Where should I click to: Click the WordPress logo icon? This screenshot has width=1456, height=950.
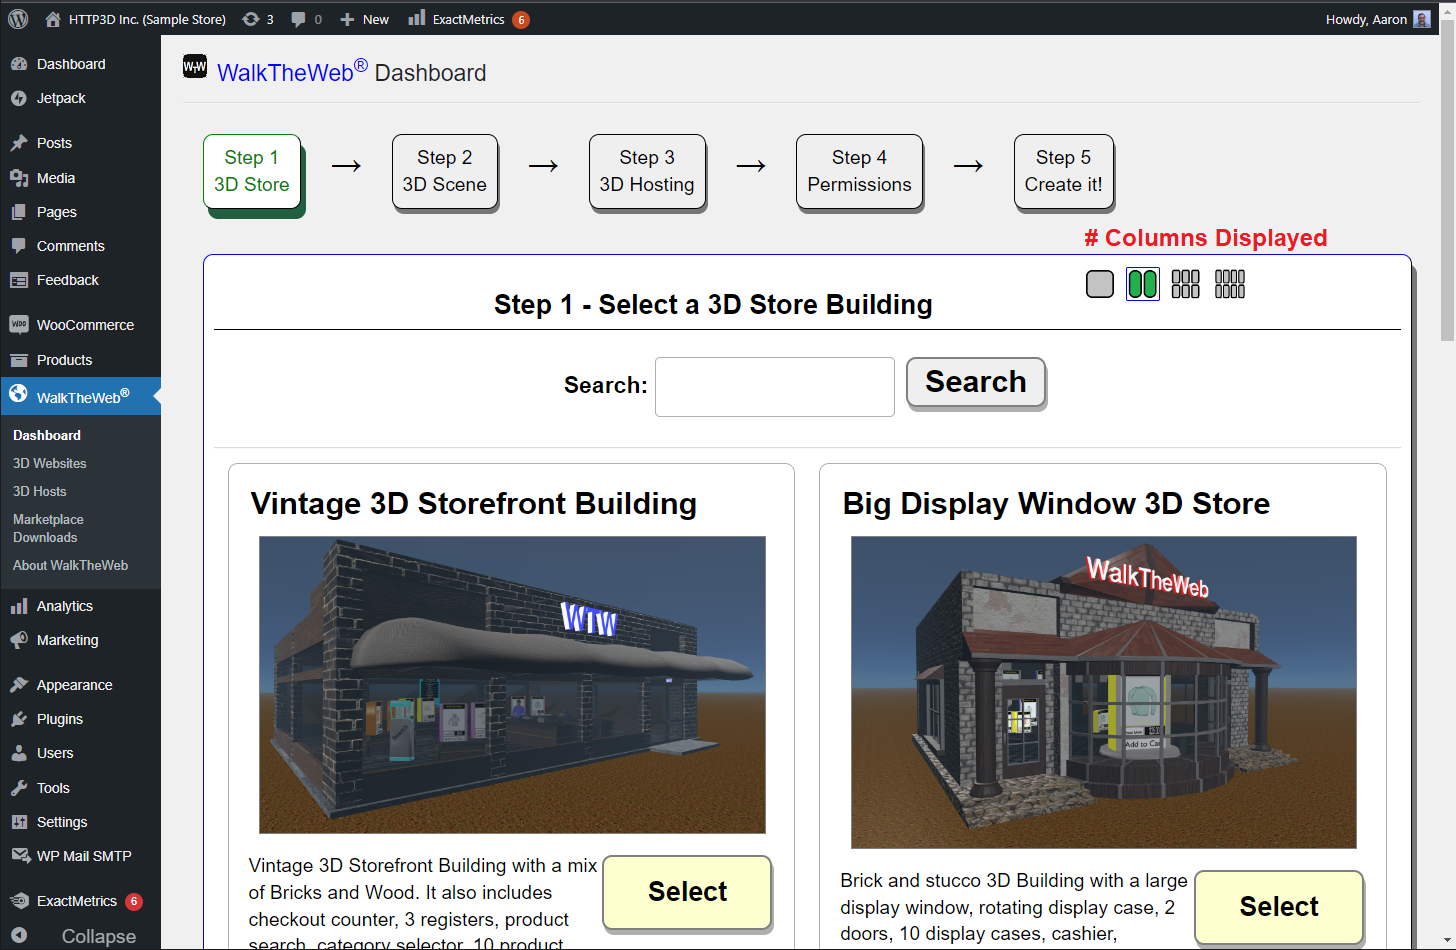pyautogui.click(x=18, y=19)
